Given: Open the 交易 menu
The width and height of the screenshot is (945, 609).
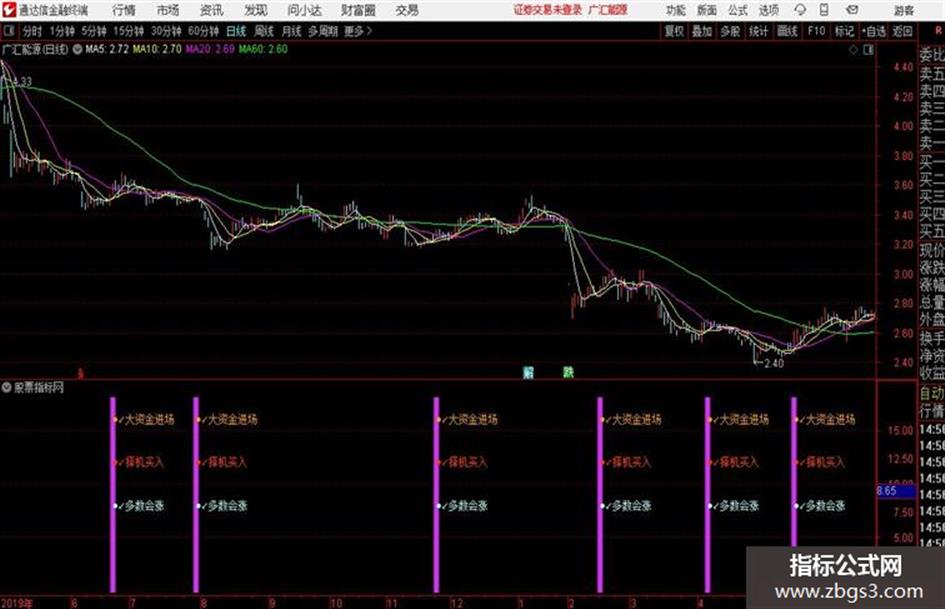Looking at the screenshot, I should pyautogui.click(x=407, y=10).
